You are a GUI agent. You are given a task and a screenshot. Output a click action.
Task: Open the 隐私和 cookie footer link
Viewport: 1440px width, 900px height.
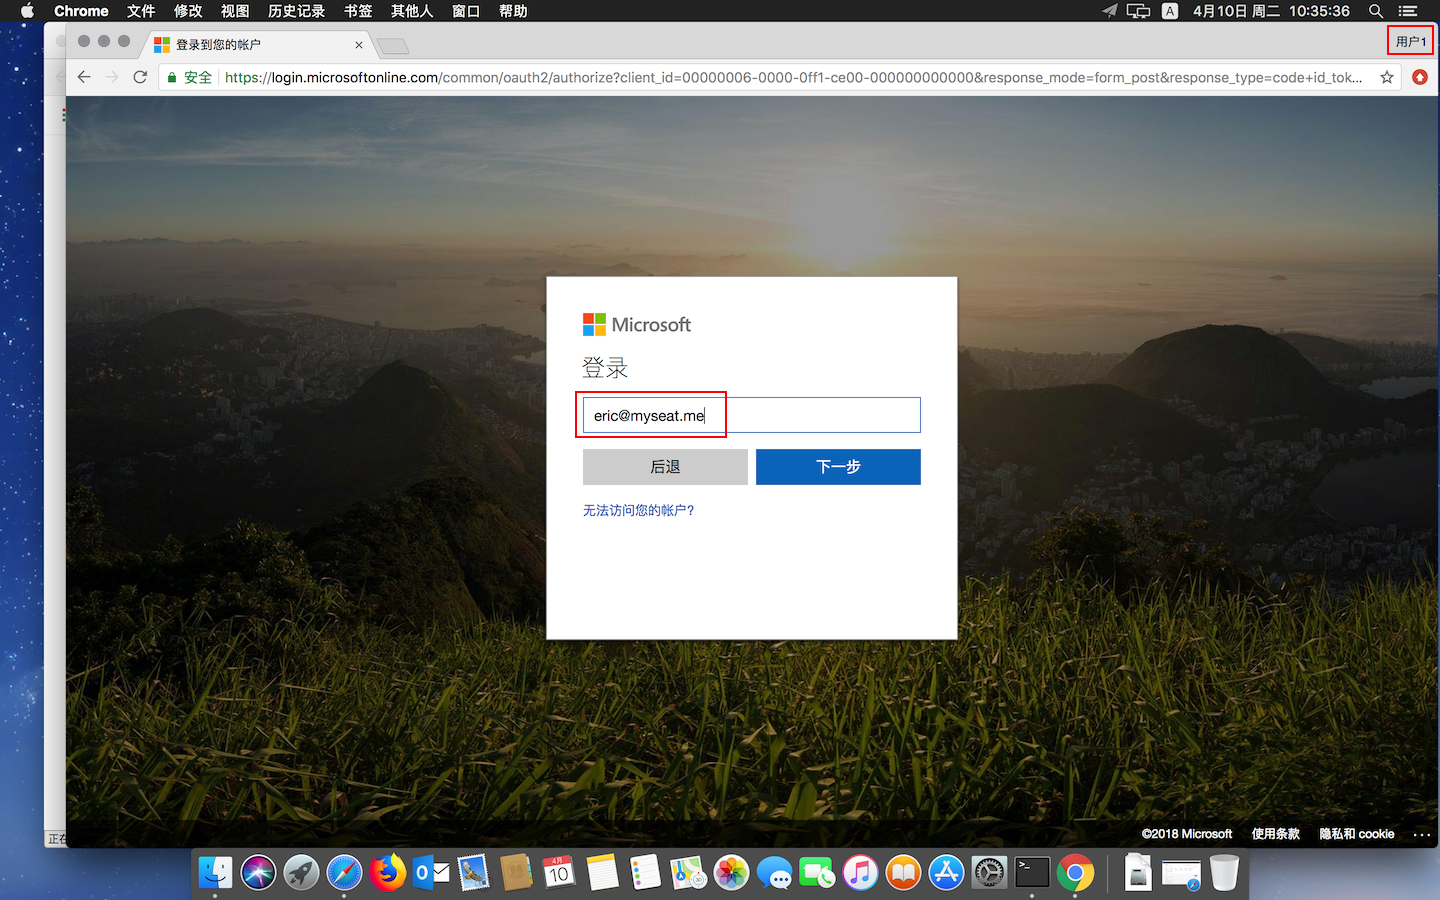tap(1356, 834)
